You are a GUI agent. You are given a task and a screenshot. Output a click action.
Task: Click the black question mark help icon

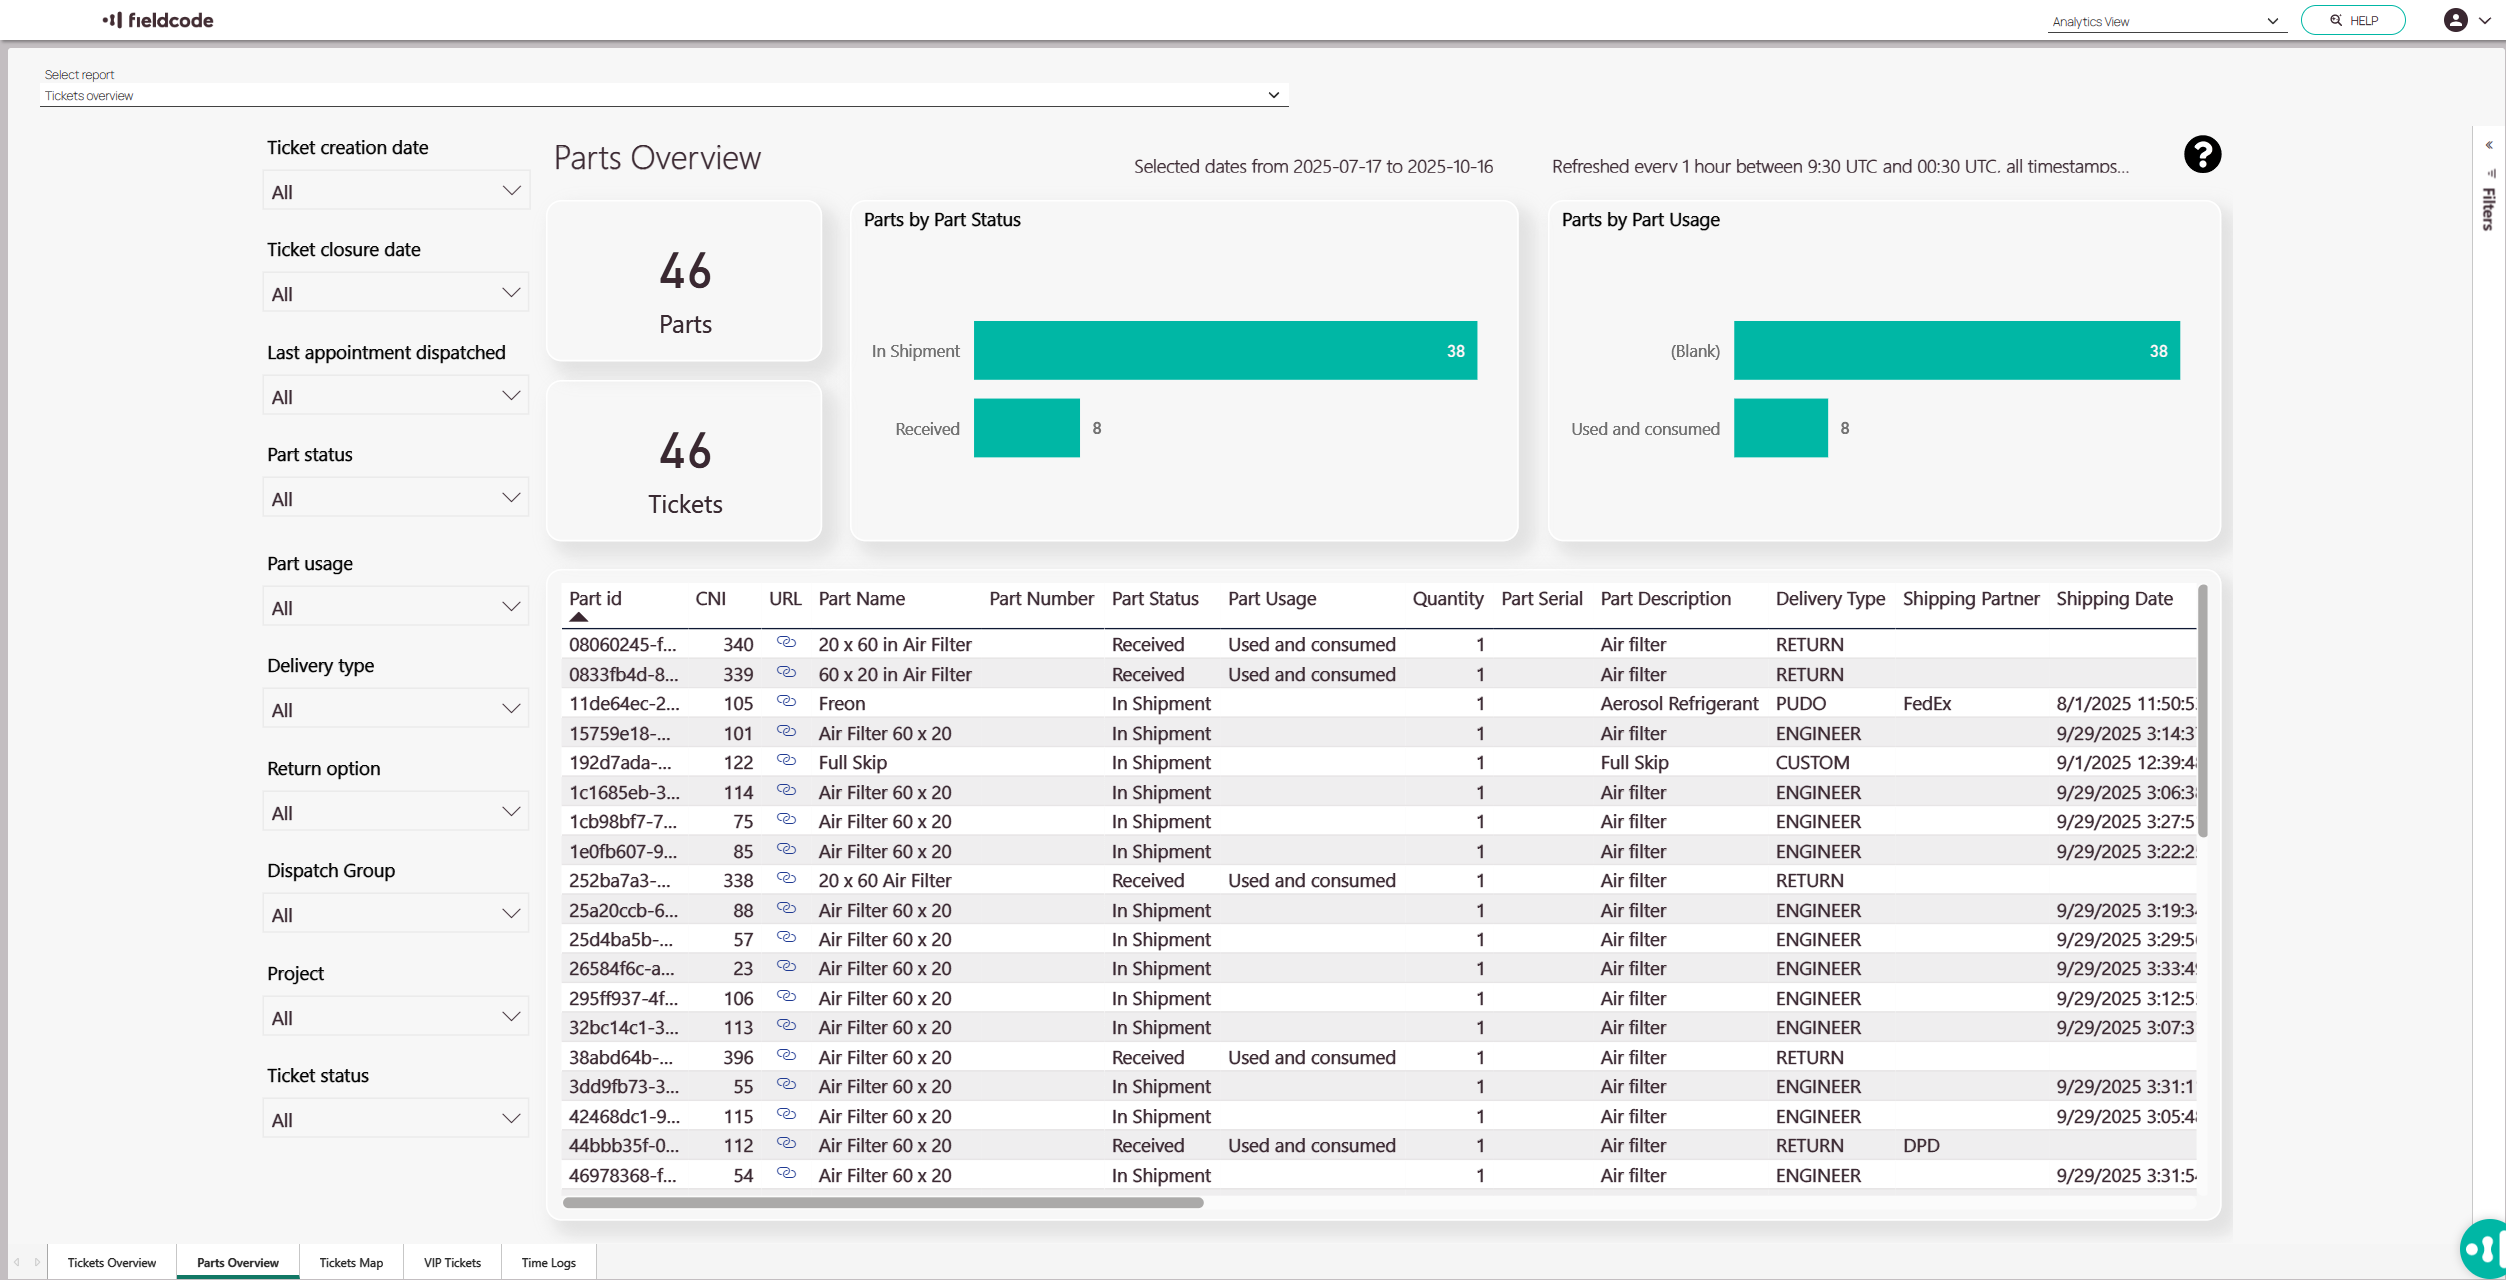(x=2201, y=155)
